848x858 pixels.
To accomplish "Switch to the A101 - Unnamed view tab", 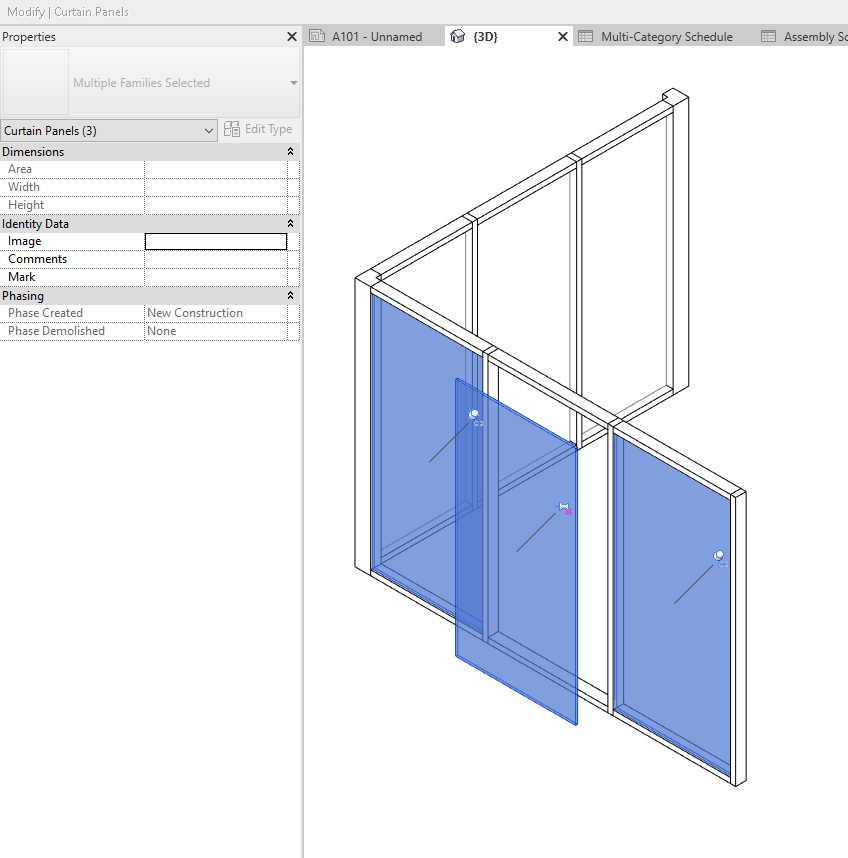I will click(375, 35).
